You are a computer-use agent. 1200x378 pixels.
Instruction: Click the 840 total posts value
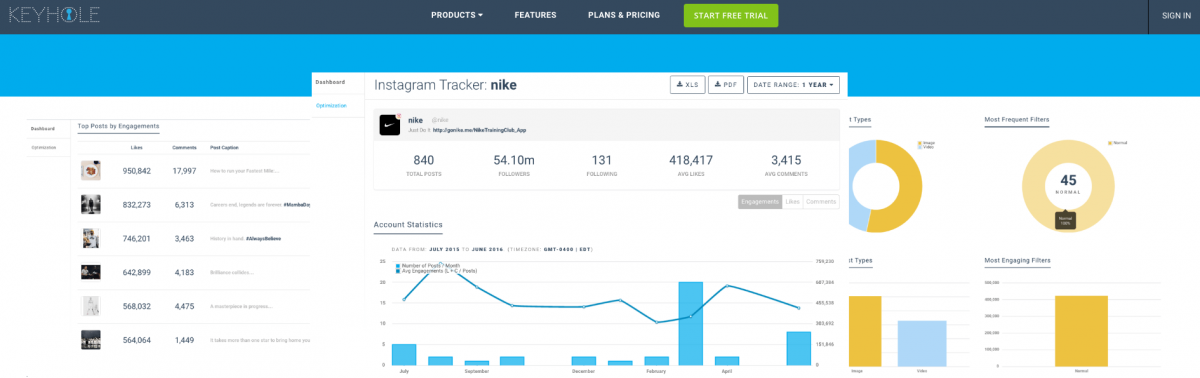[424, 160]
